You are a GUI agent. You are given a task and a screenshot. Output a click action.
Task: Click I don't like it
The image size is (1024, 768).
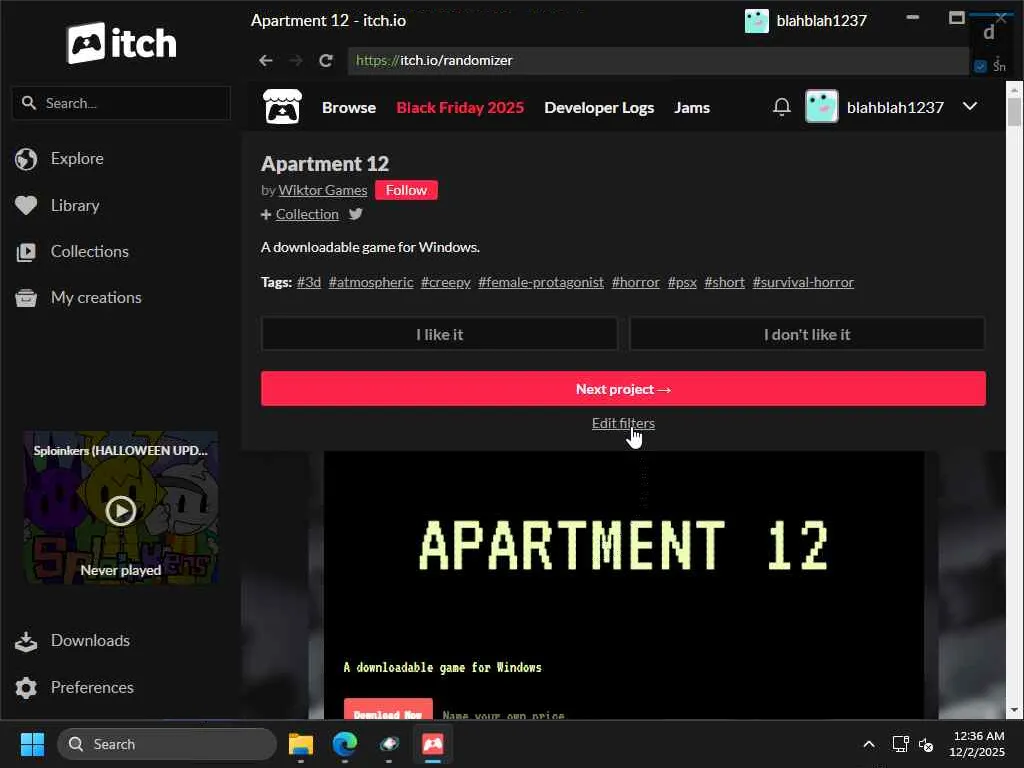807,334
